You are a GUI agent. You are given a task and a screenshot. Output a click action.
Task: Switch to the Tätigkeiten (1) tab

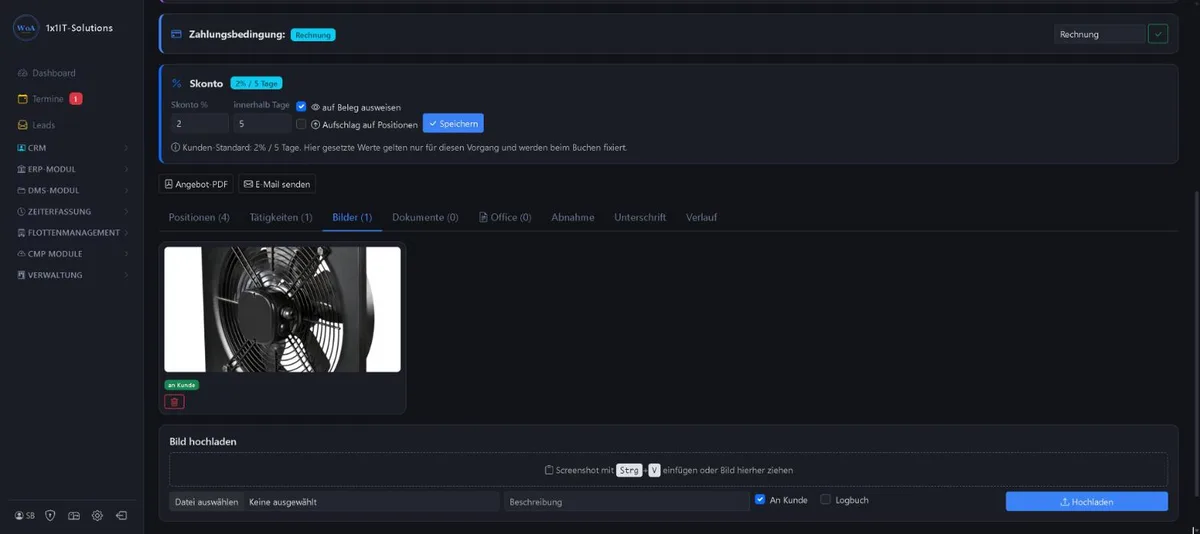[281, 217]
